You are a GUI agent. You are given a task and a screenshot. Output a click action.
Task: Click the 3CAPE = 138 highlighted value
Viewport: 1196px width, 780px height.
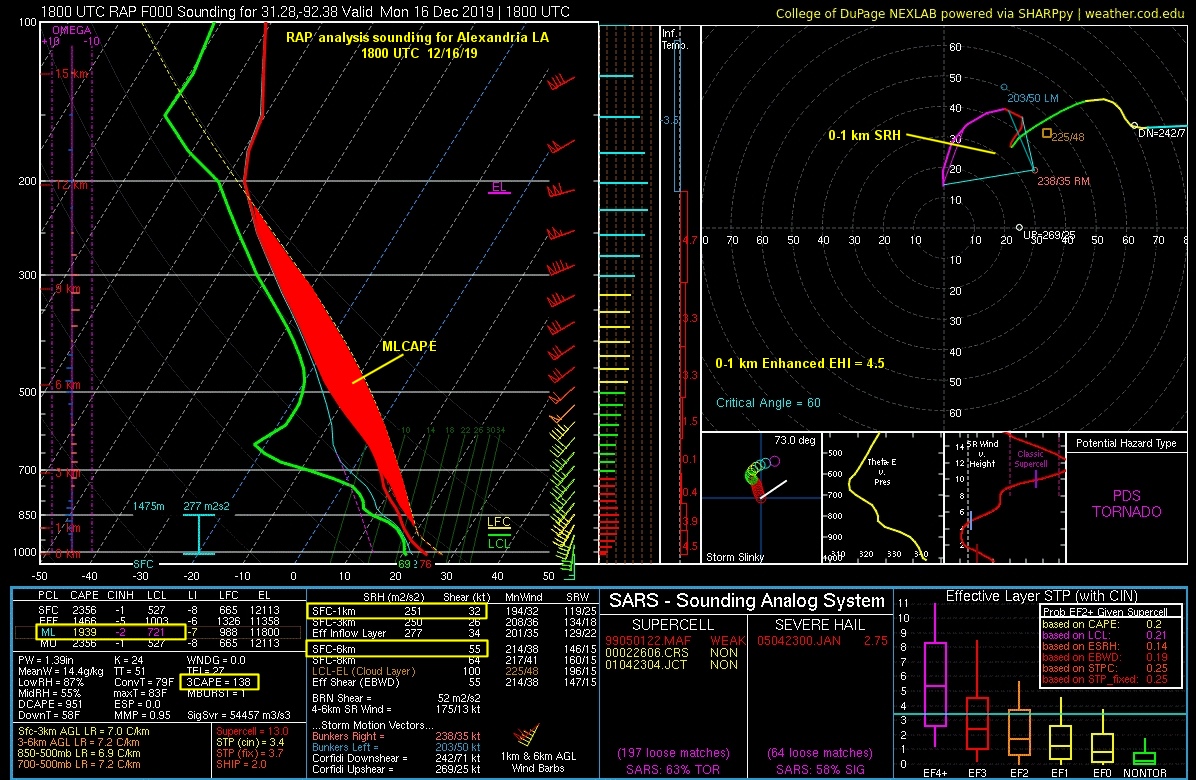[220, 682]
